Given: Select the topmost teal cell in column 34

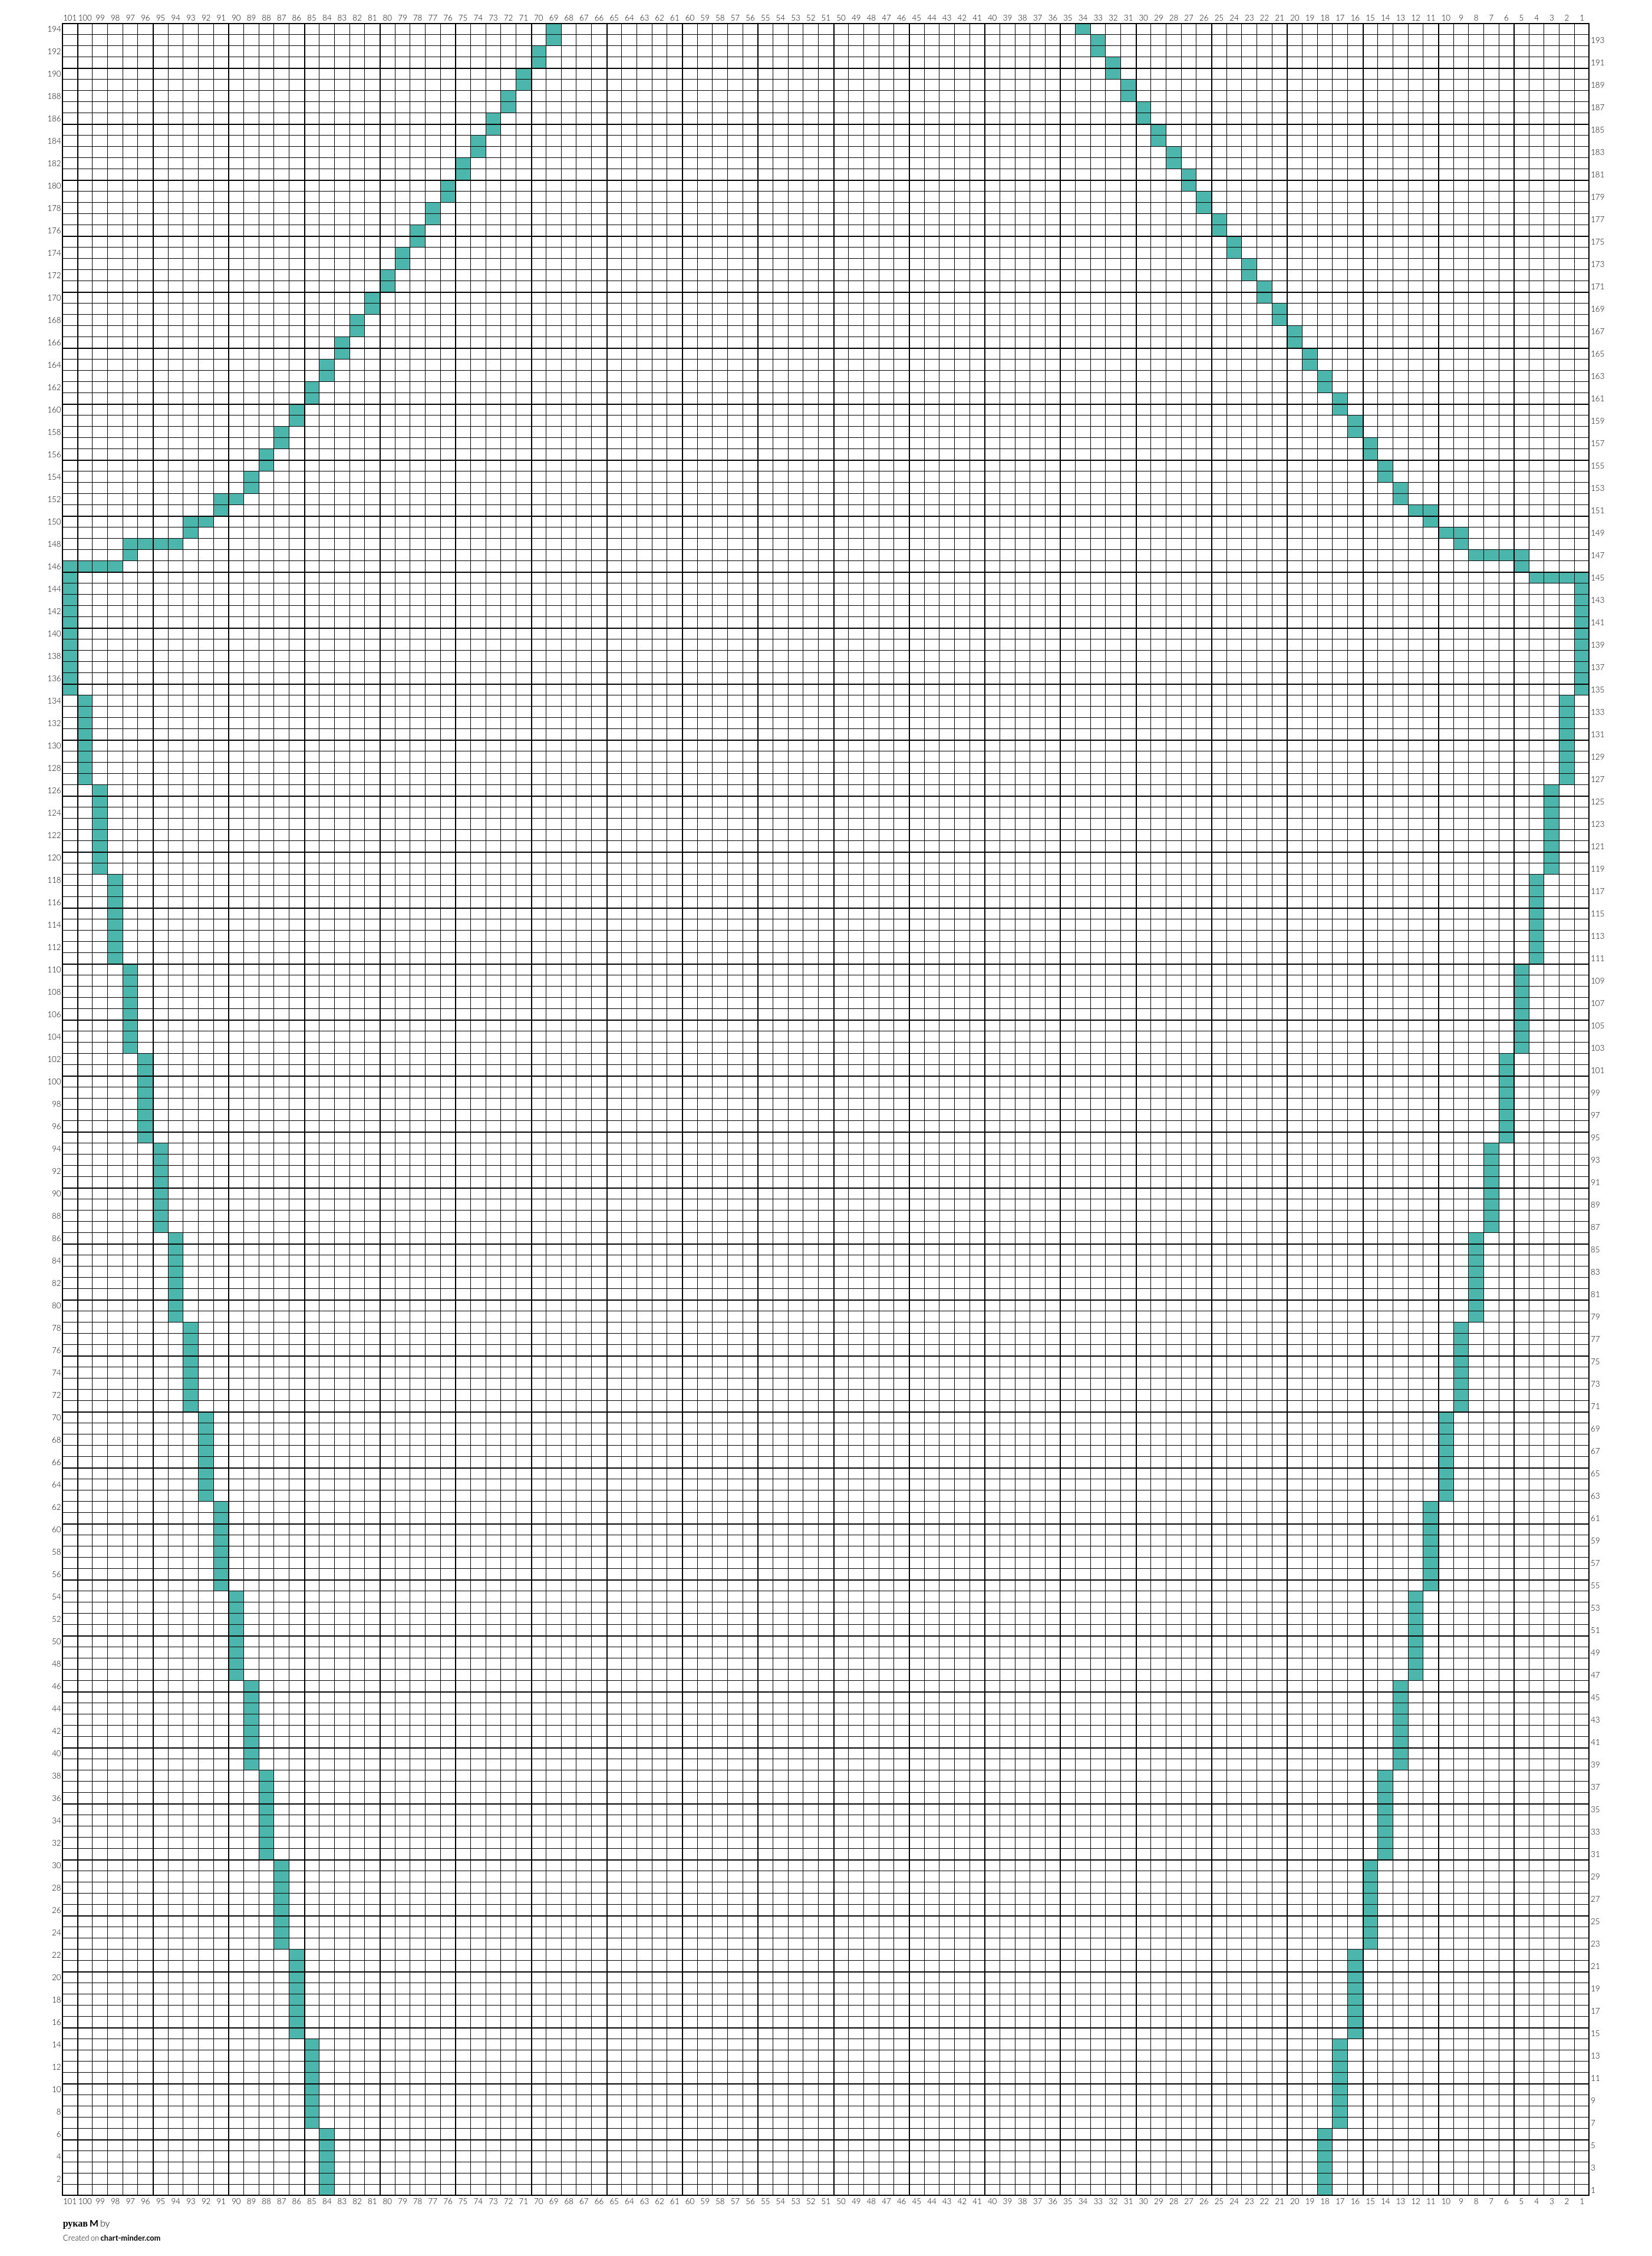Looking at the screenshot, I should click(x=1083, y=30).
